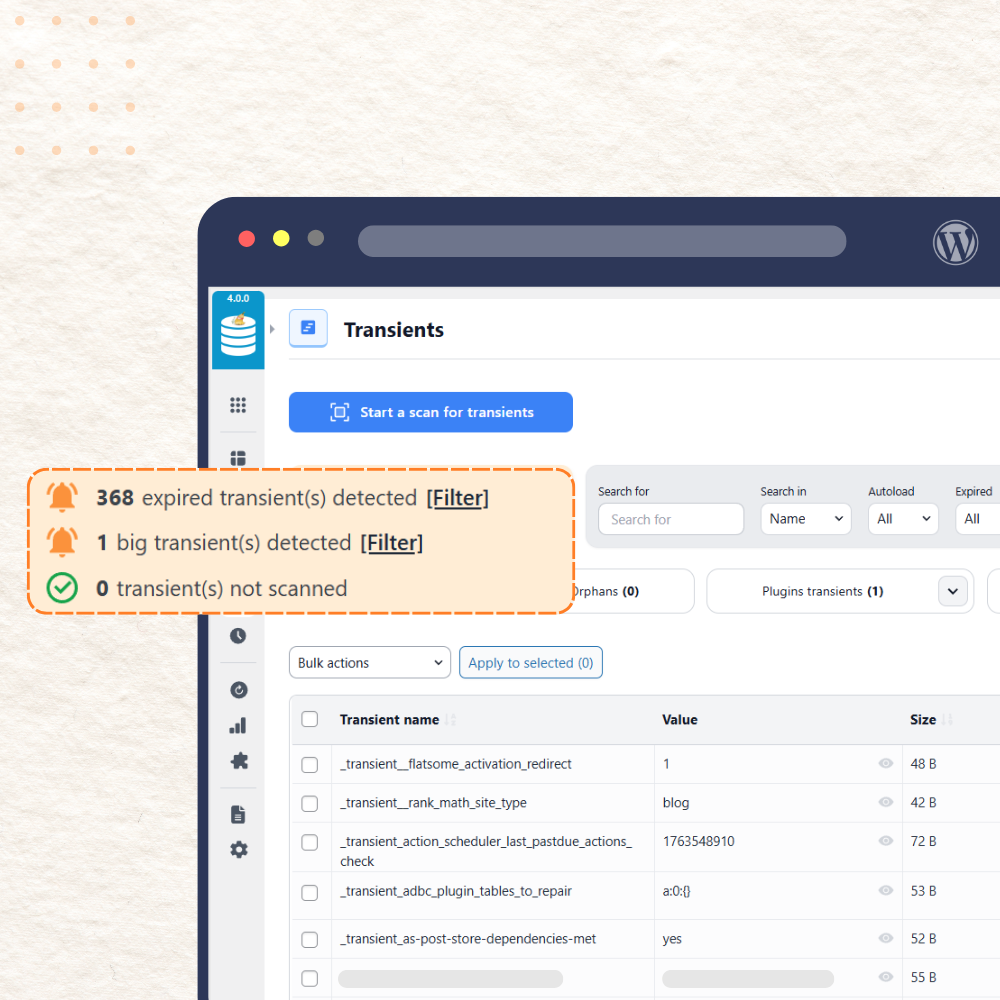Open the Search in Name dropdown

[805, 519]
